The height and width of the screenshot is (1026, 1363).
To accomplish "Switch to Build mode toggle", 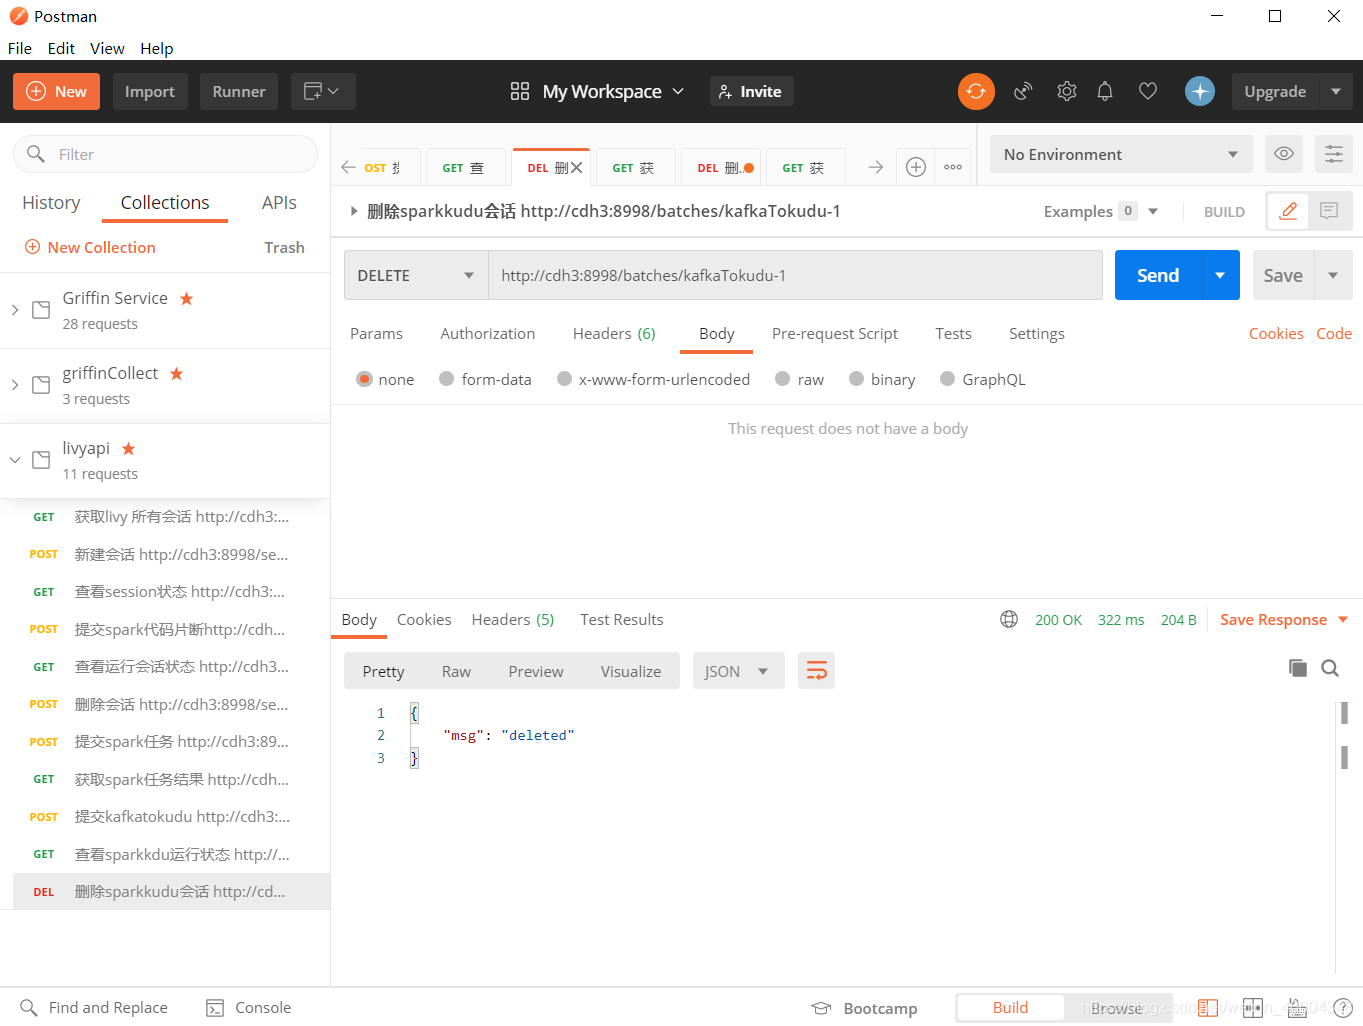I will click(1010, 1008).
